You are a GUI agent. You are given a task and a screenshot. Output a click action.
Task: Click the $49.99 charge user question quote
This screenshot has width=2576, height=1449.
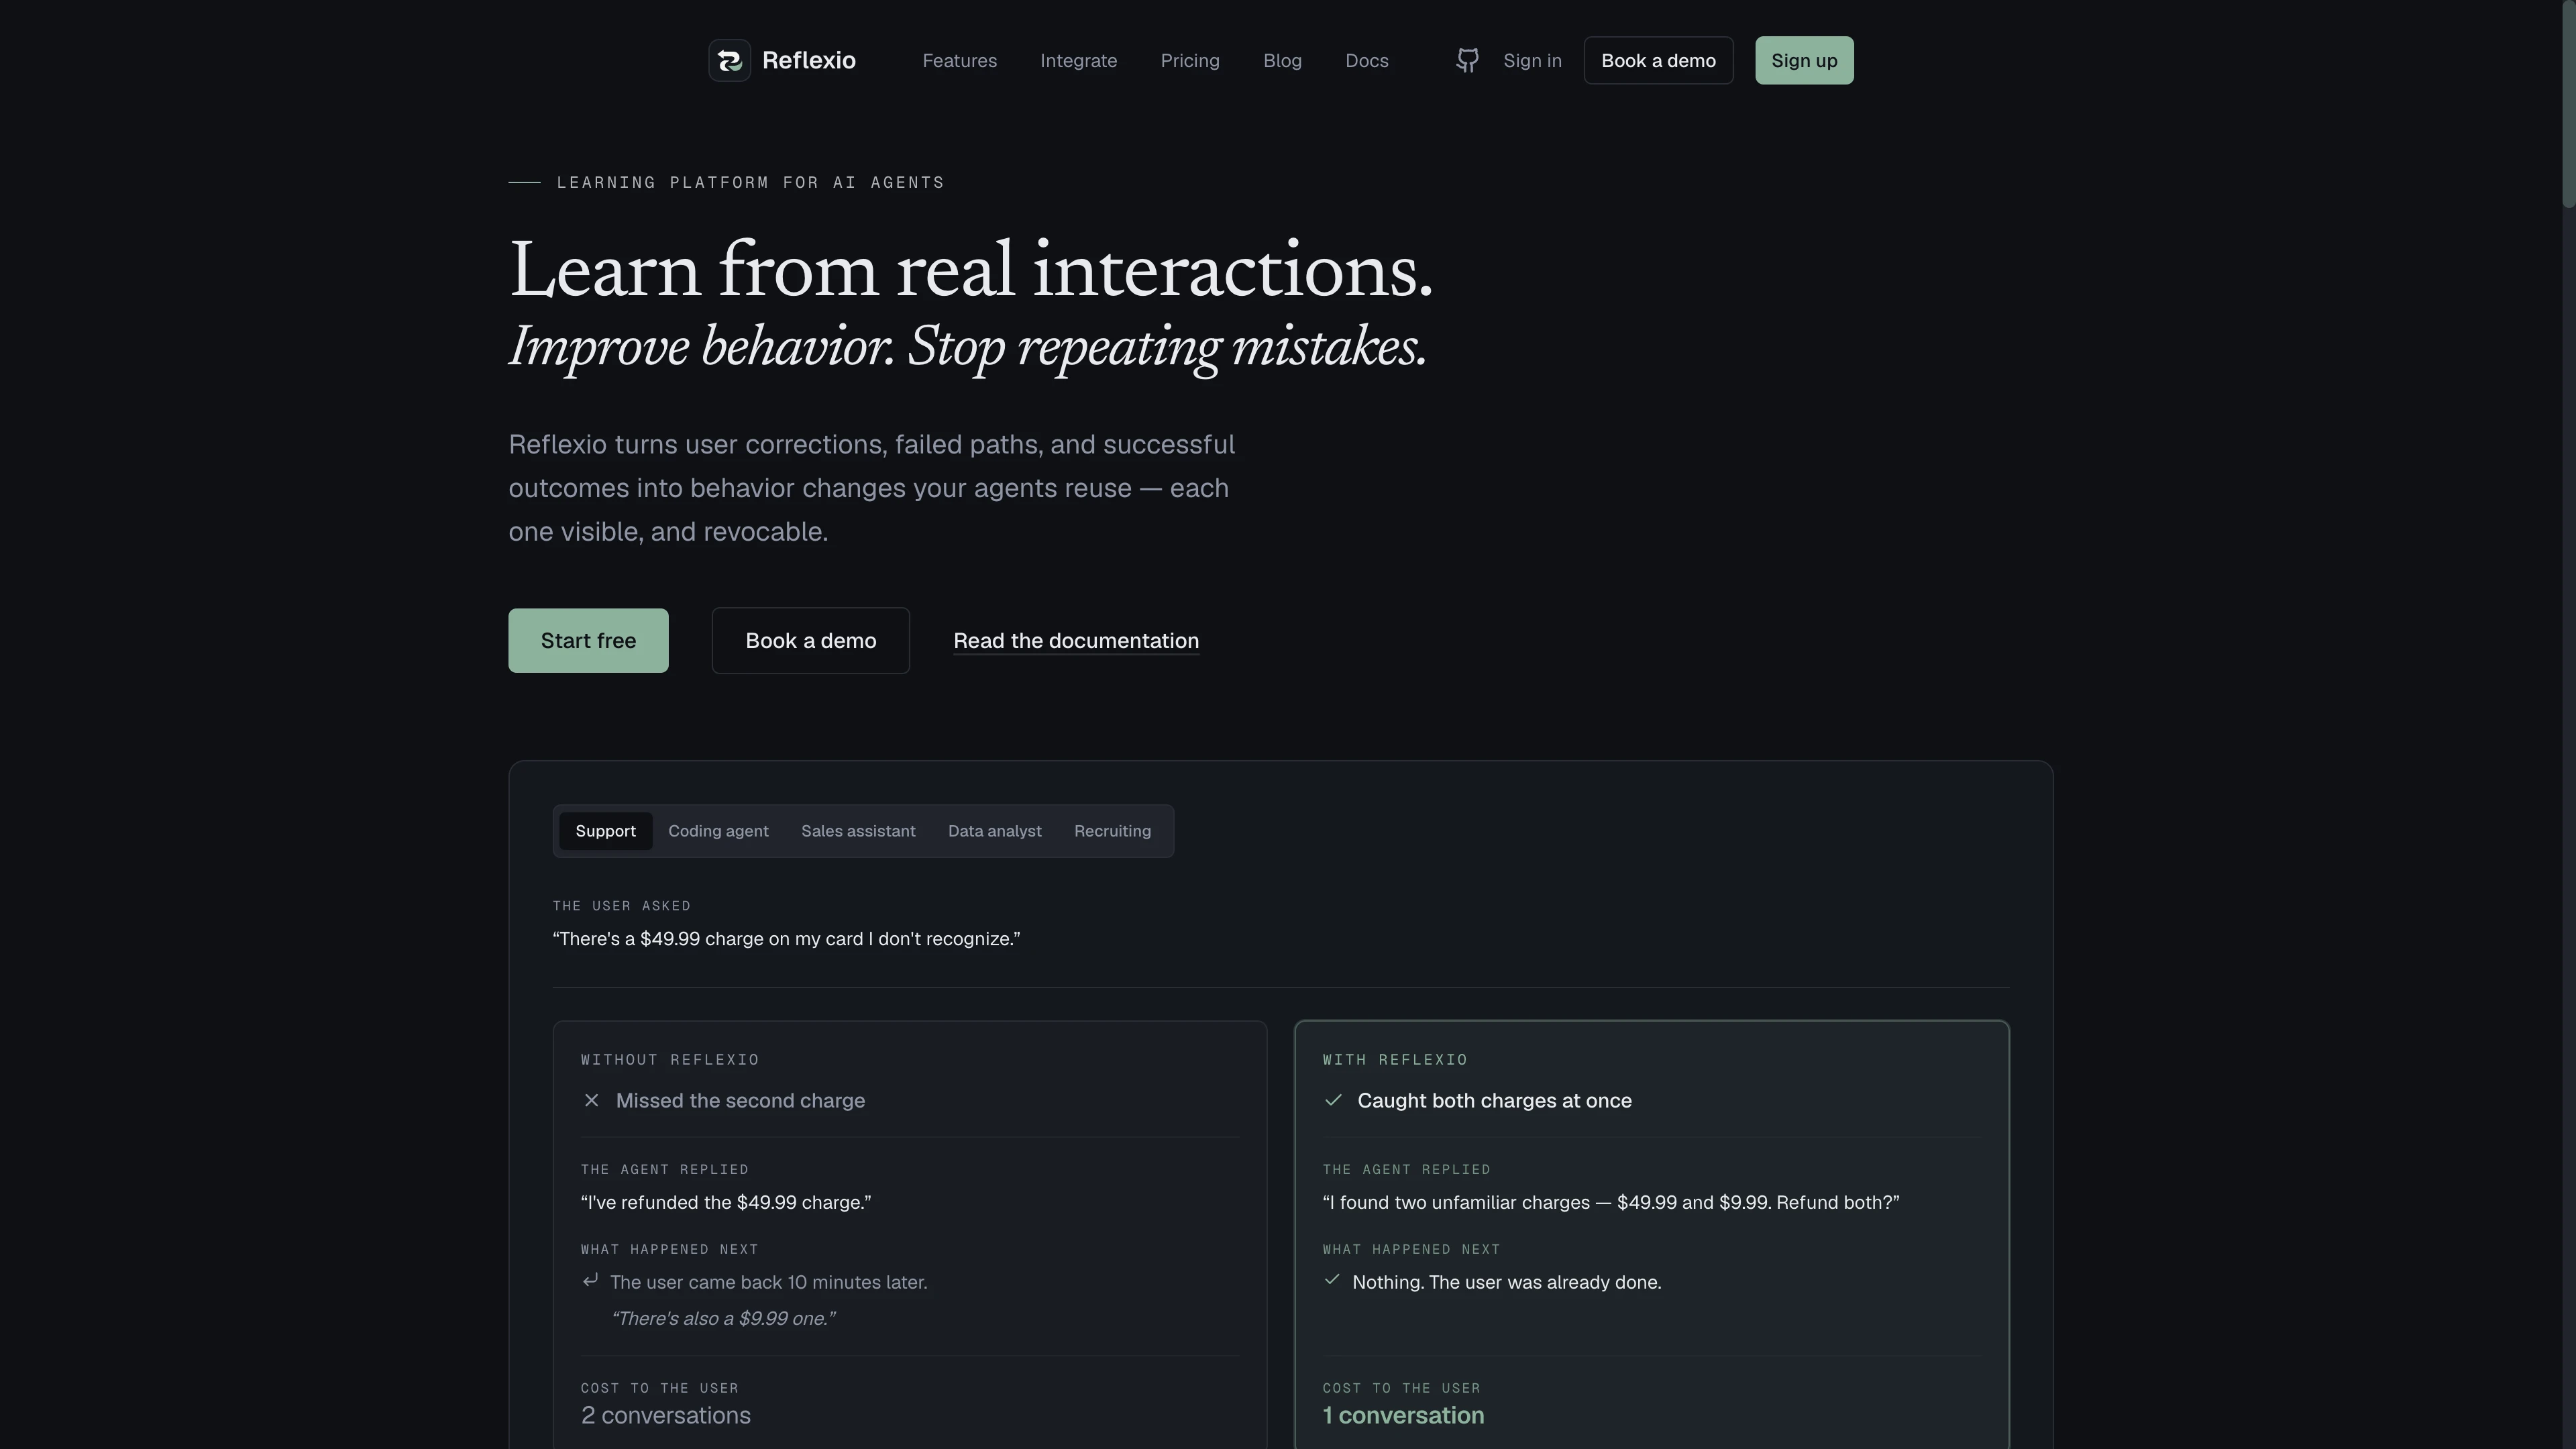787,939
